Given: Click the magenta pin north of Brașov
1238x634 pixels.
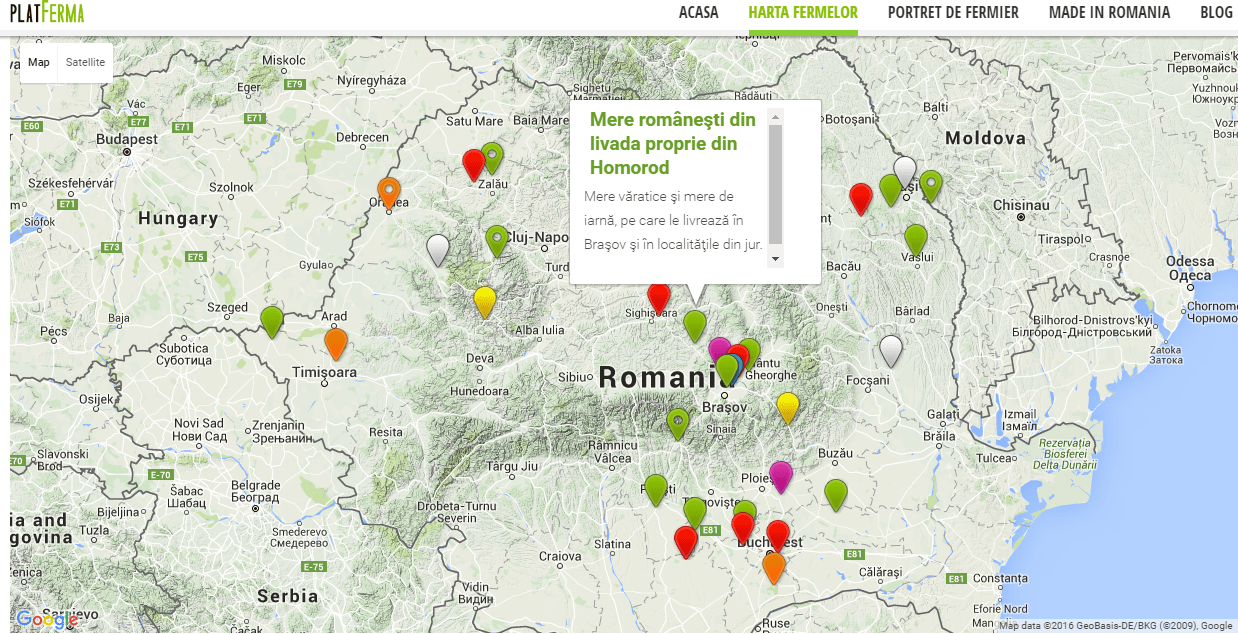Looking at the screenshot, I should pos(720,350).
